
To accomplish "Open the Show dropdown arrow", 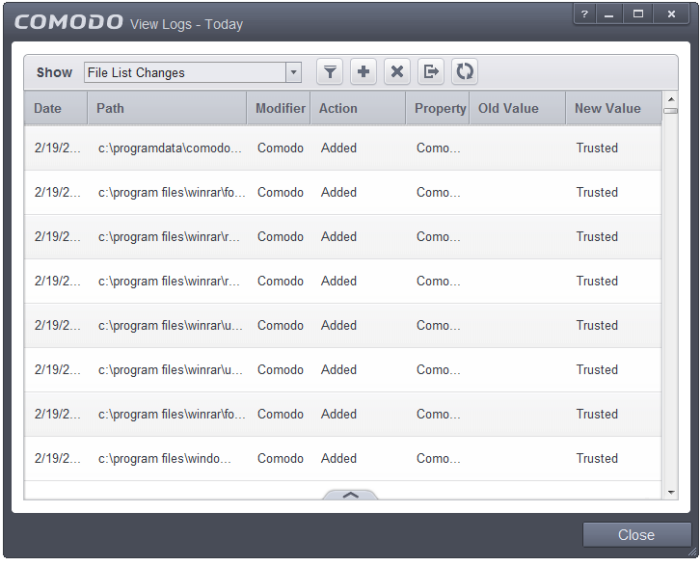I will (293, 72).
